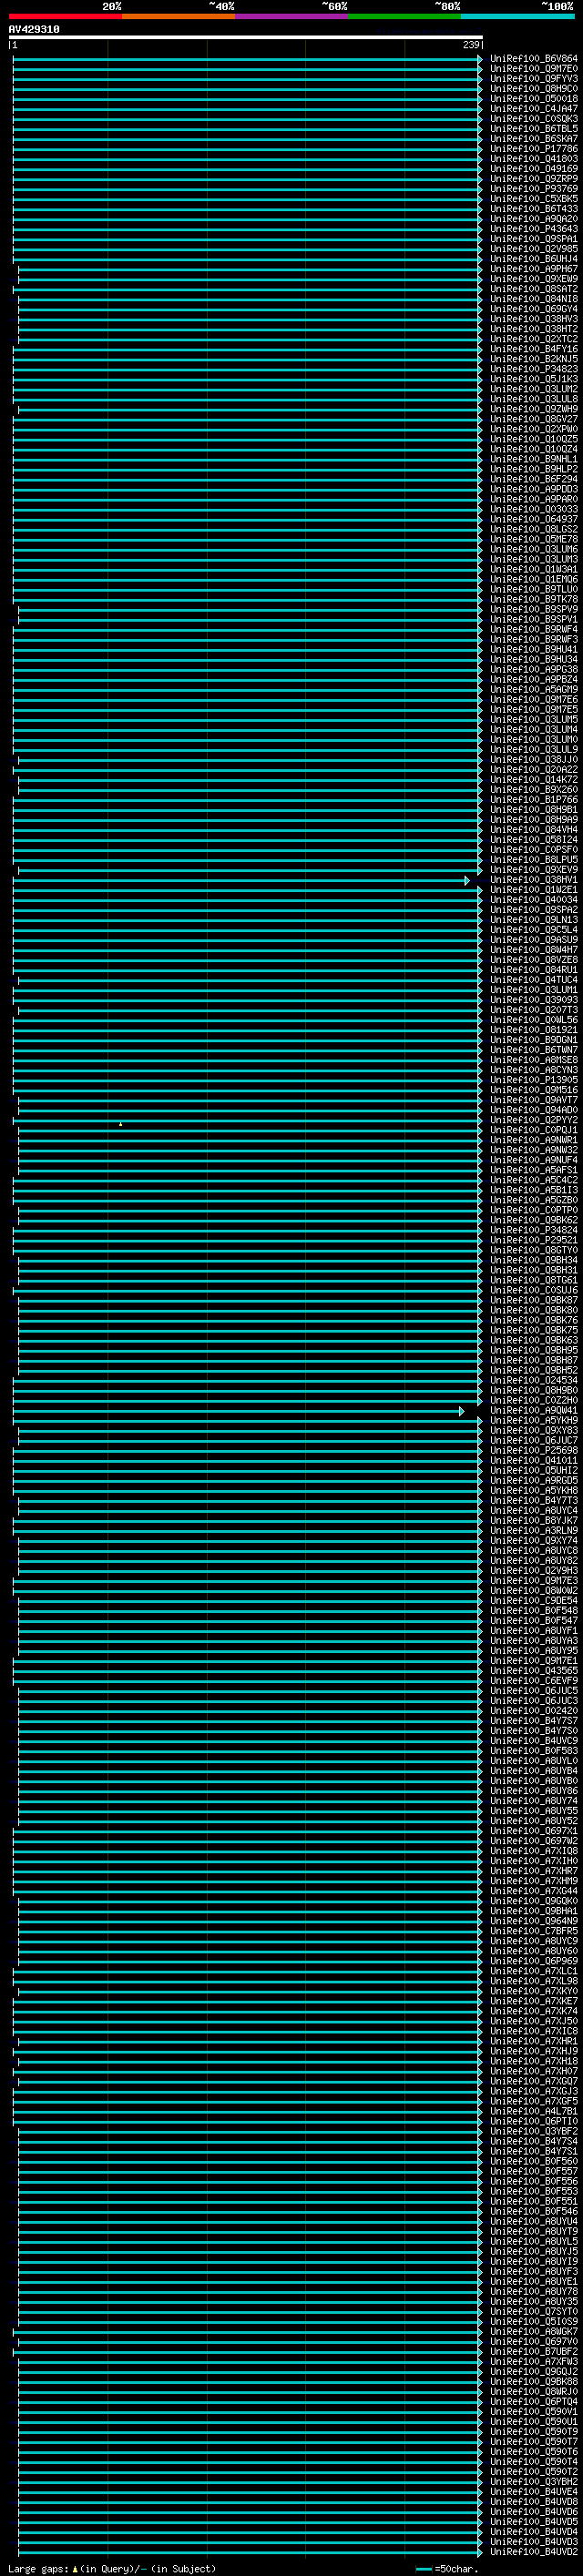Screen dimensions: 583x2576
Task: Select the UniRef100_Q9GQJ2 entry
Action: tap(534, 2371)
